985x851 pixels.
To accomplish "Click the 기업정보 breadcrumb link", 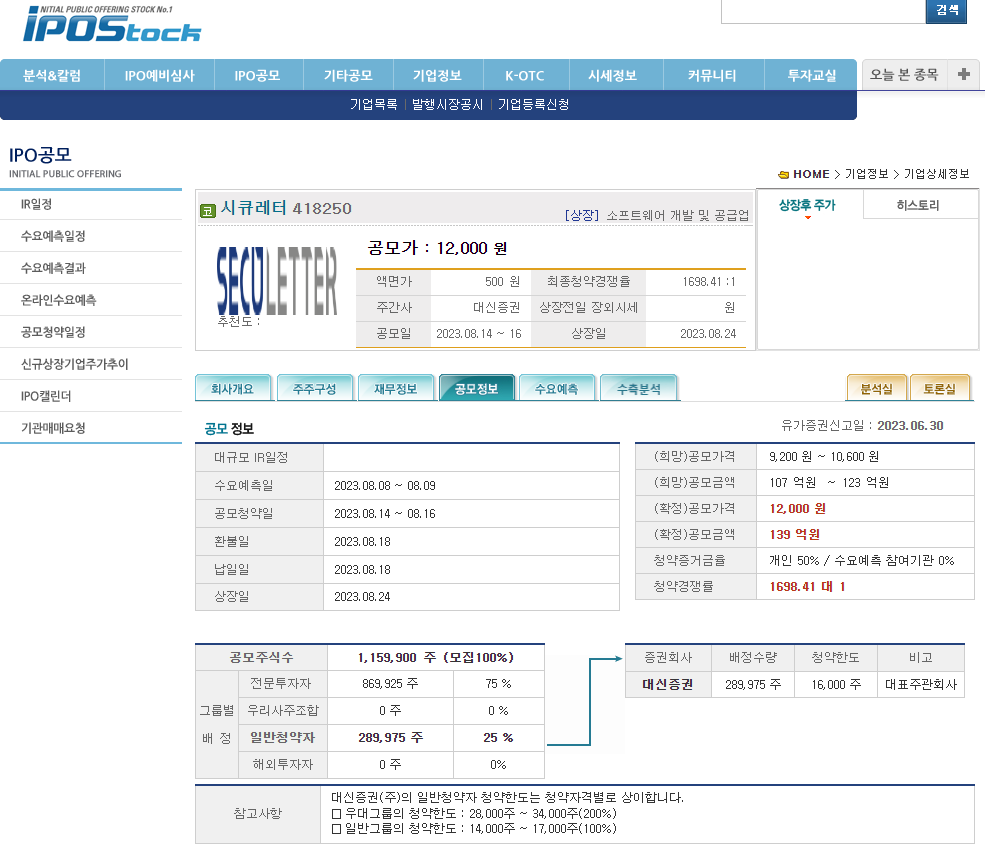I will tap(866, 174).
